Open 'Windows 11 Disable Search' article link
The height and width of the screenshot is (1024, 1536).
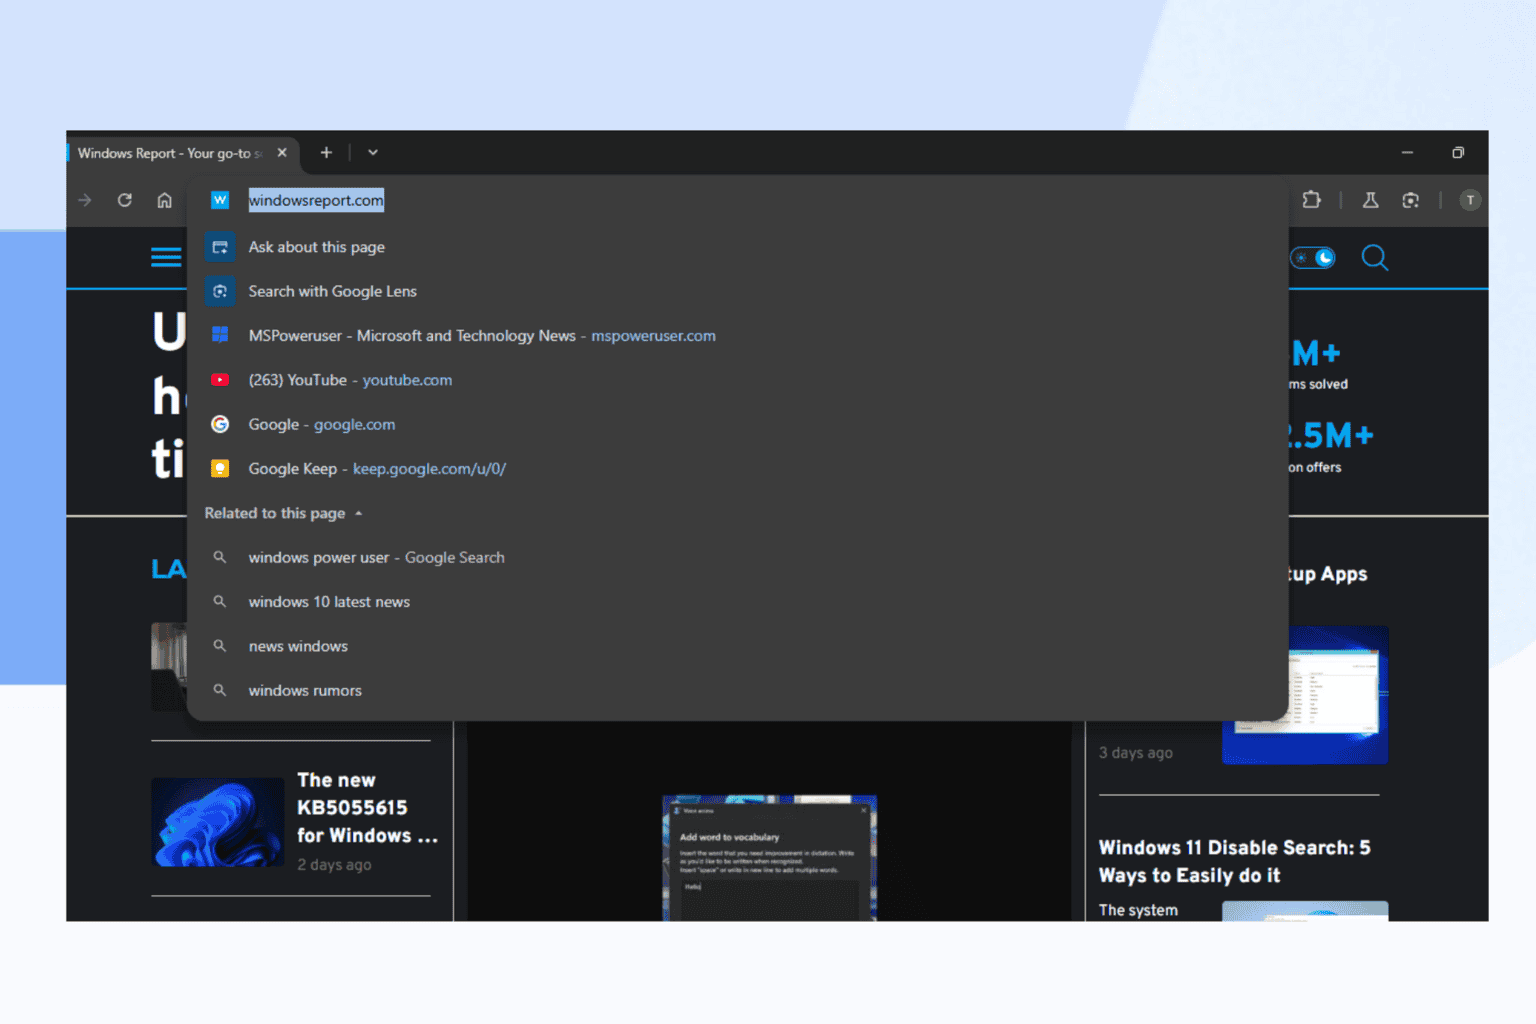pos(1235,861)
